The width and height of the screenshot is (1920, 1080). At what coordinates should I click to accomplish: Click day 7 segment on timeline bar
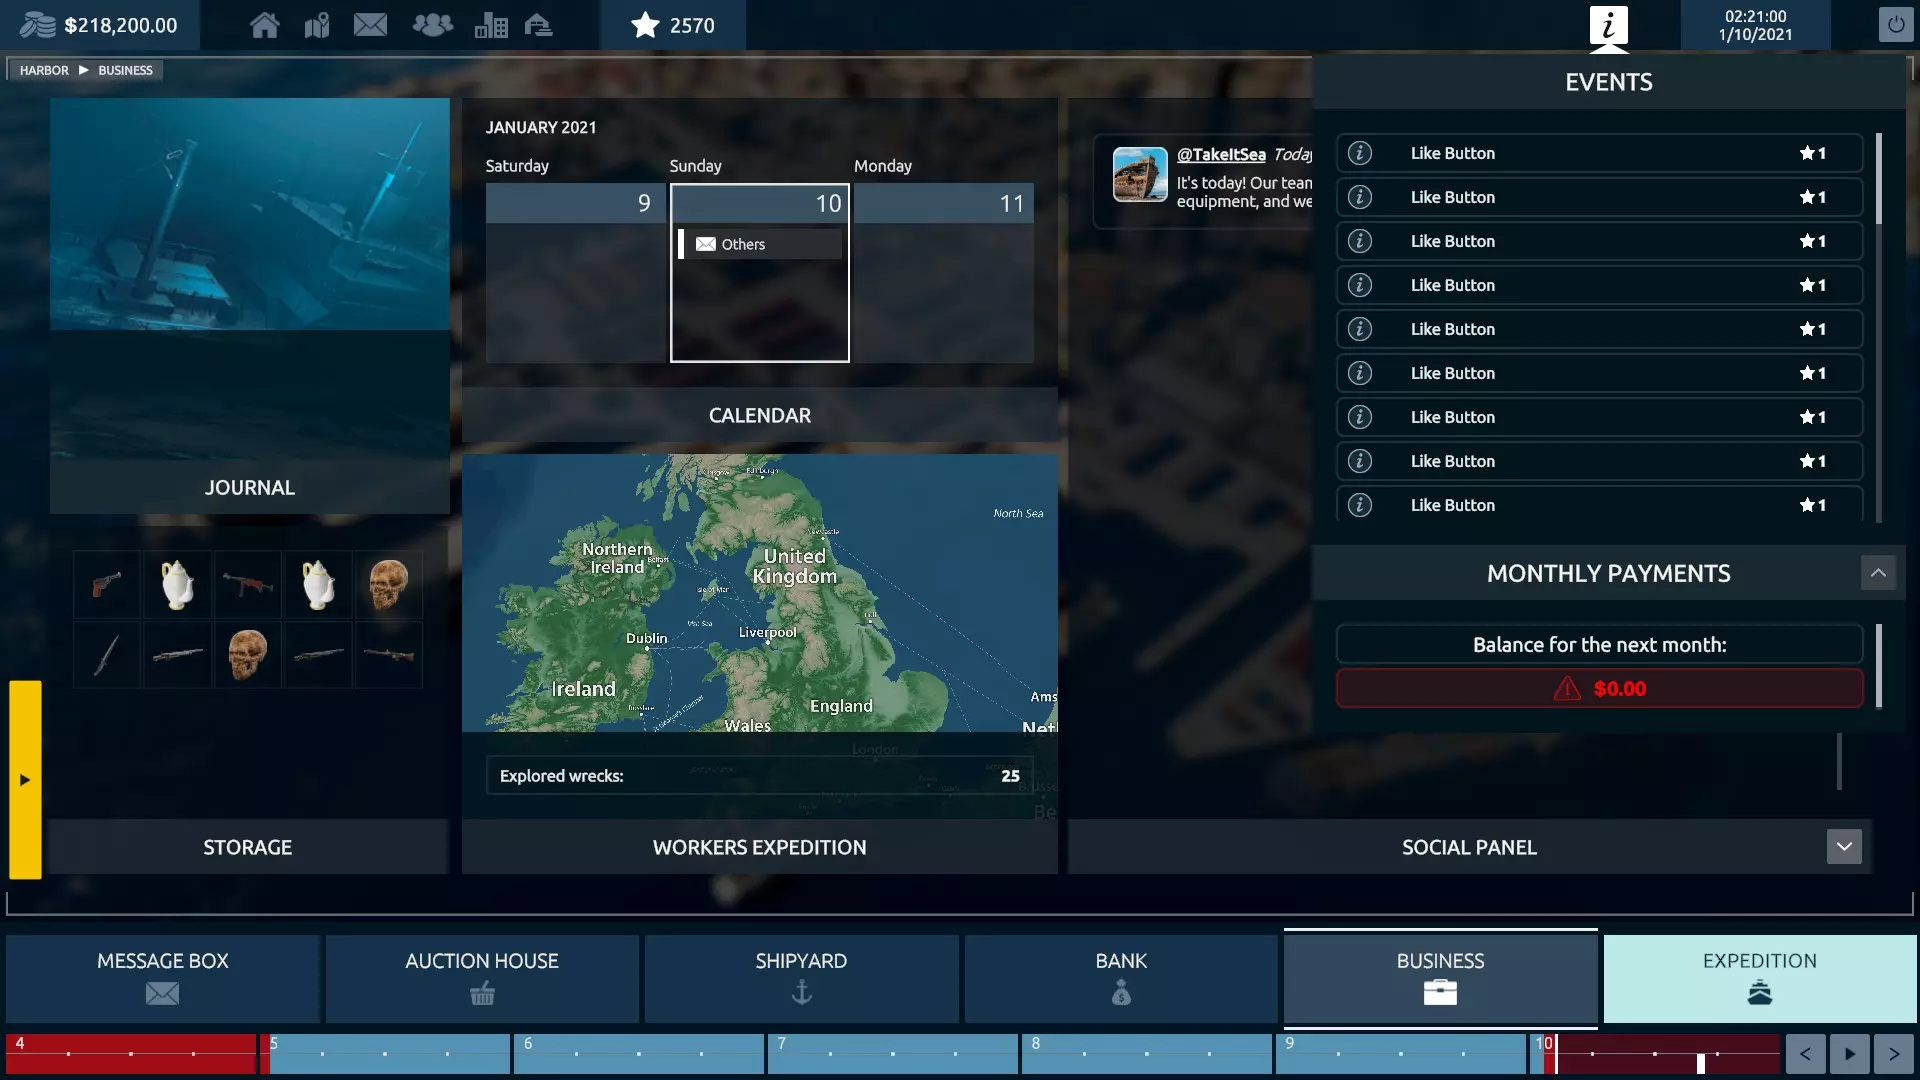click(892, 1054)
